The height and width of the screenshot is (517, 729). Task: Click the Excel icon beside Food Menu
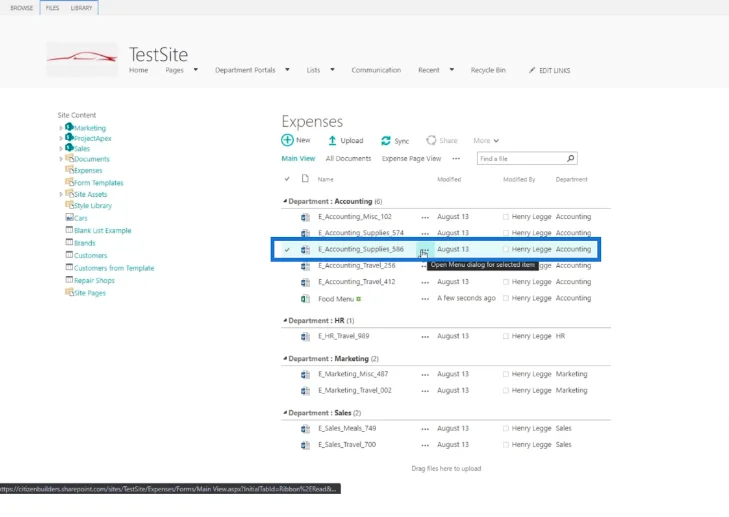coord(305,298)
